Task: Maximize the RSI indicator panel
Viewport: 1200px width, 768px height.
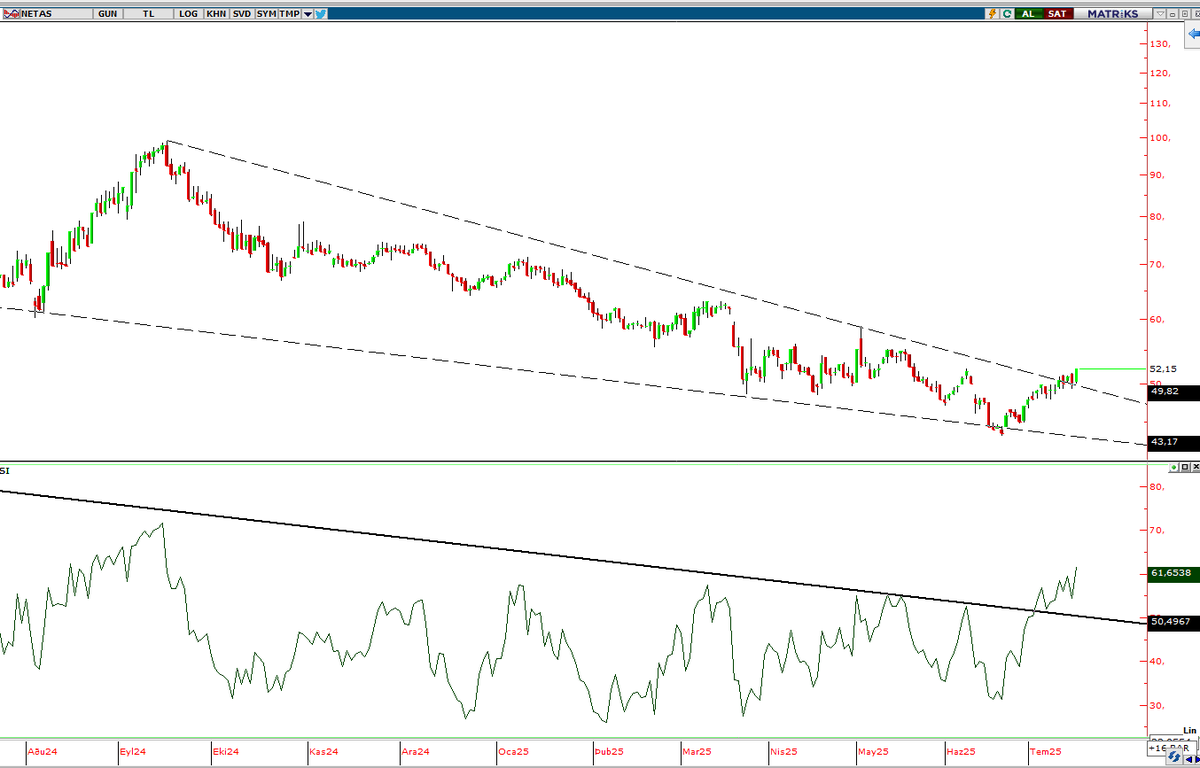Action: tap(1185, 467)
